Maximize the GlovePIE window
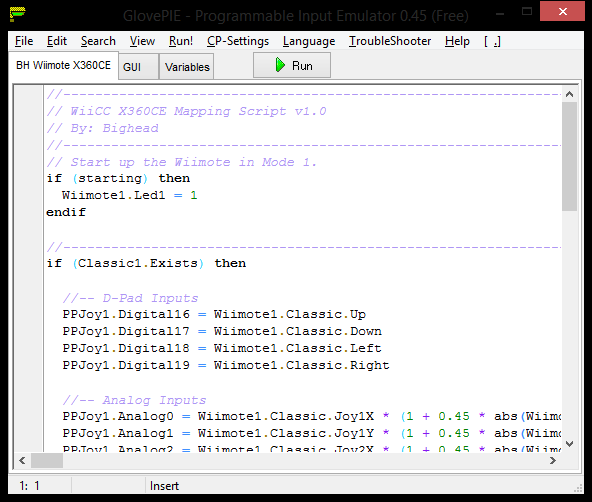 point(527,11)
